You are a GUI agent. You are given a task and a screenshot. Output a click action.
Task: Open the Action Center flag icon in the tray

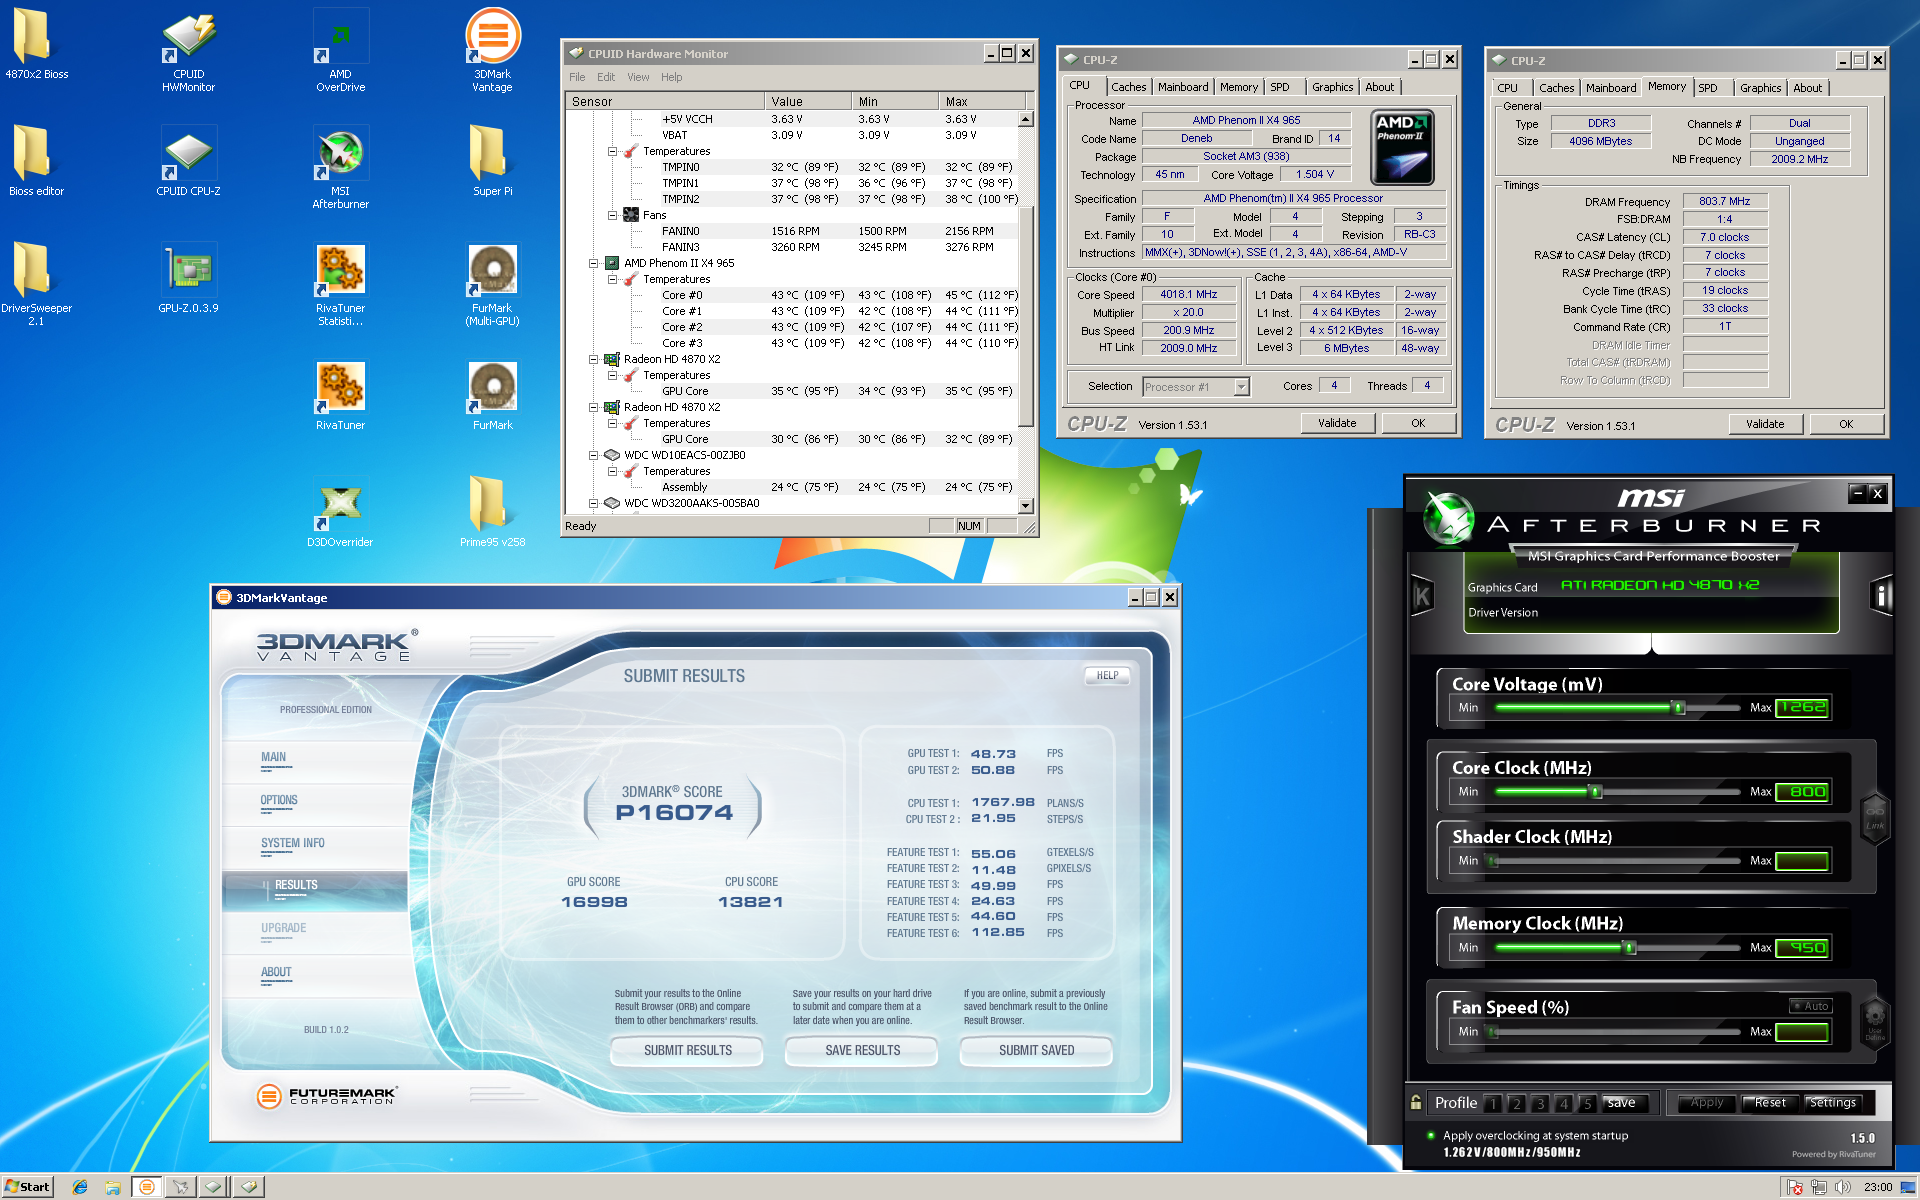tap(1795, 1187)
